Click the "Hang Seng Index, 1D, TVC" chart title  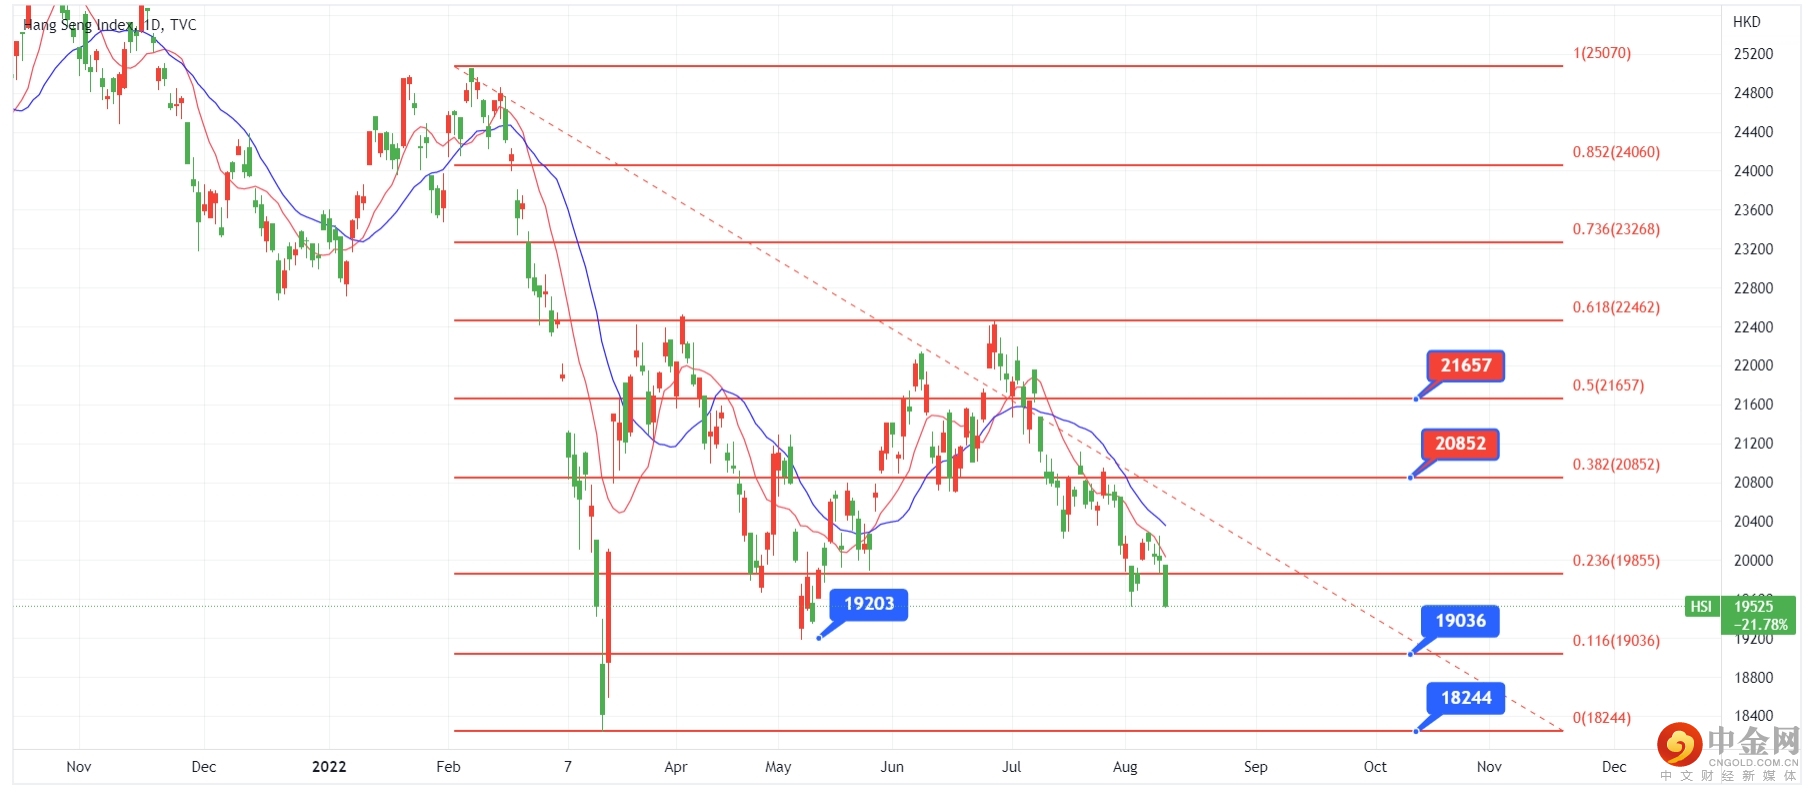coord(110,25)
